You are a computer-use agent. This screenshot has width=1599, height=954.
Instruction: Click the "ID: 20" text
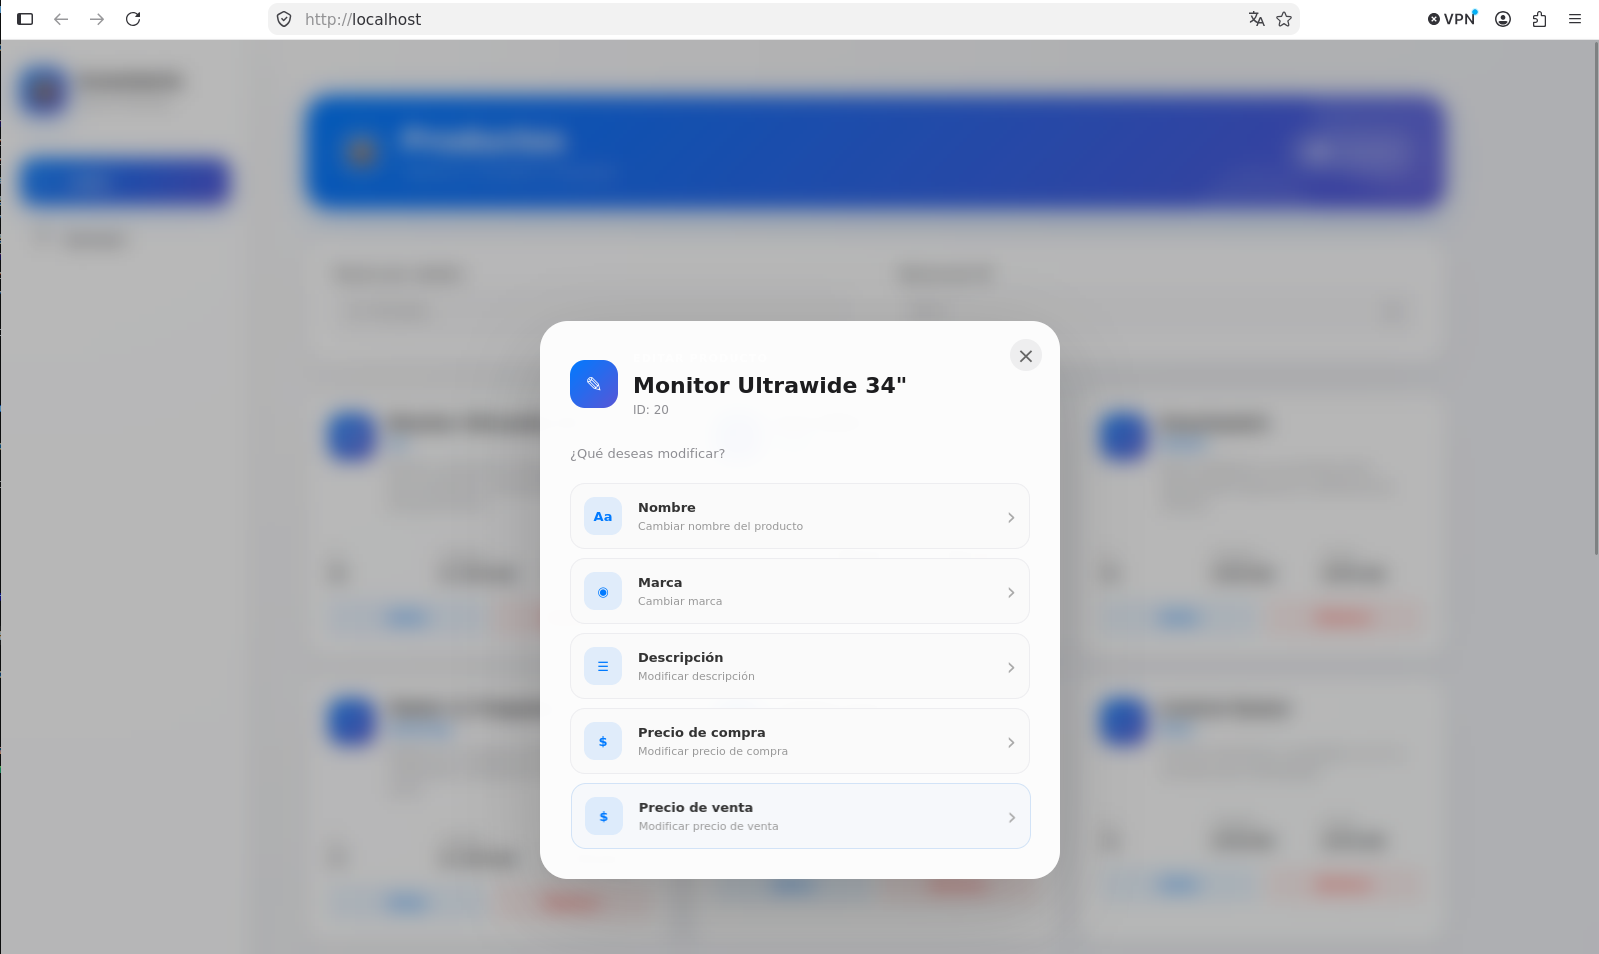(x=651, y=410)
